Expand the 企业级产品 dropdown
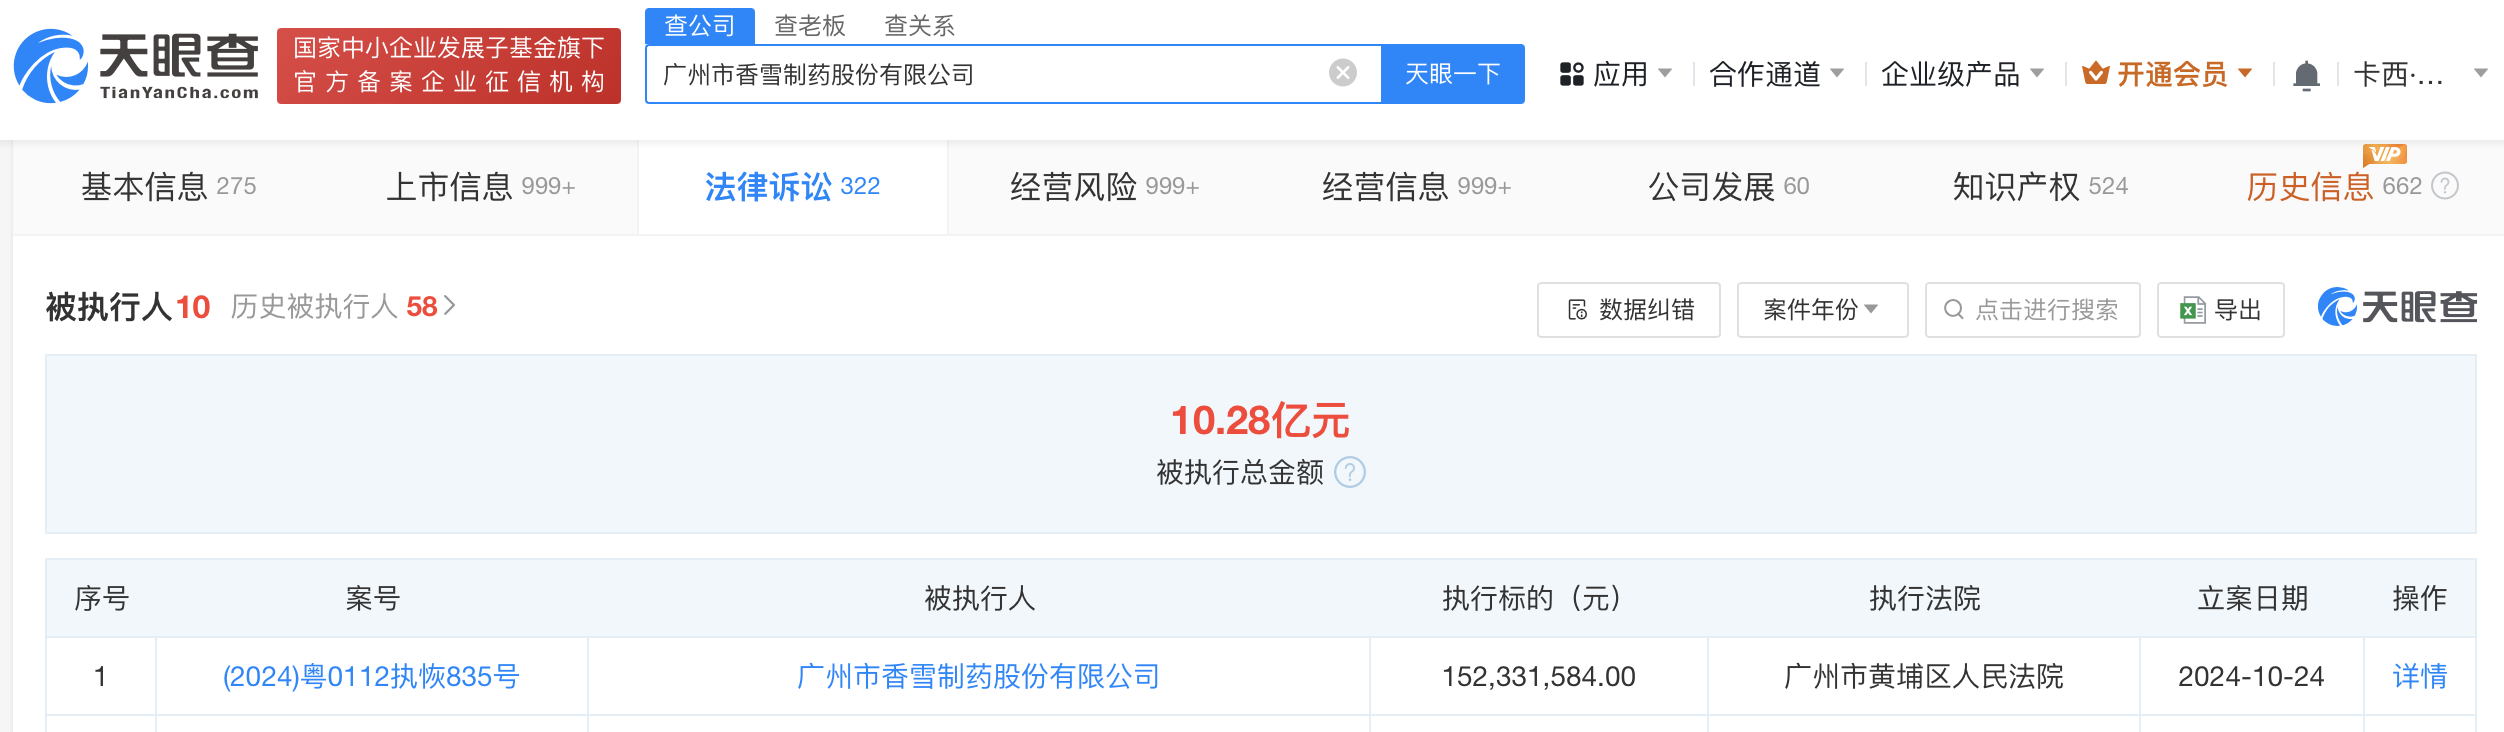Viewport: 2504px width, 732px height. 2037,73
